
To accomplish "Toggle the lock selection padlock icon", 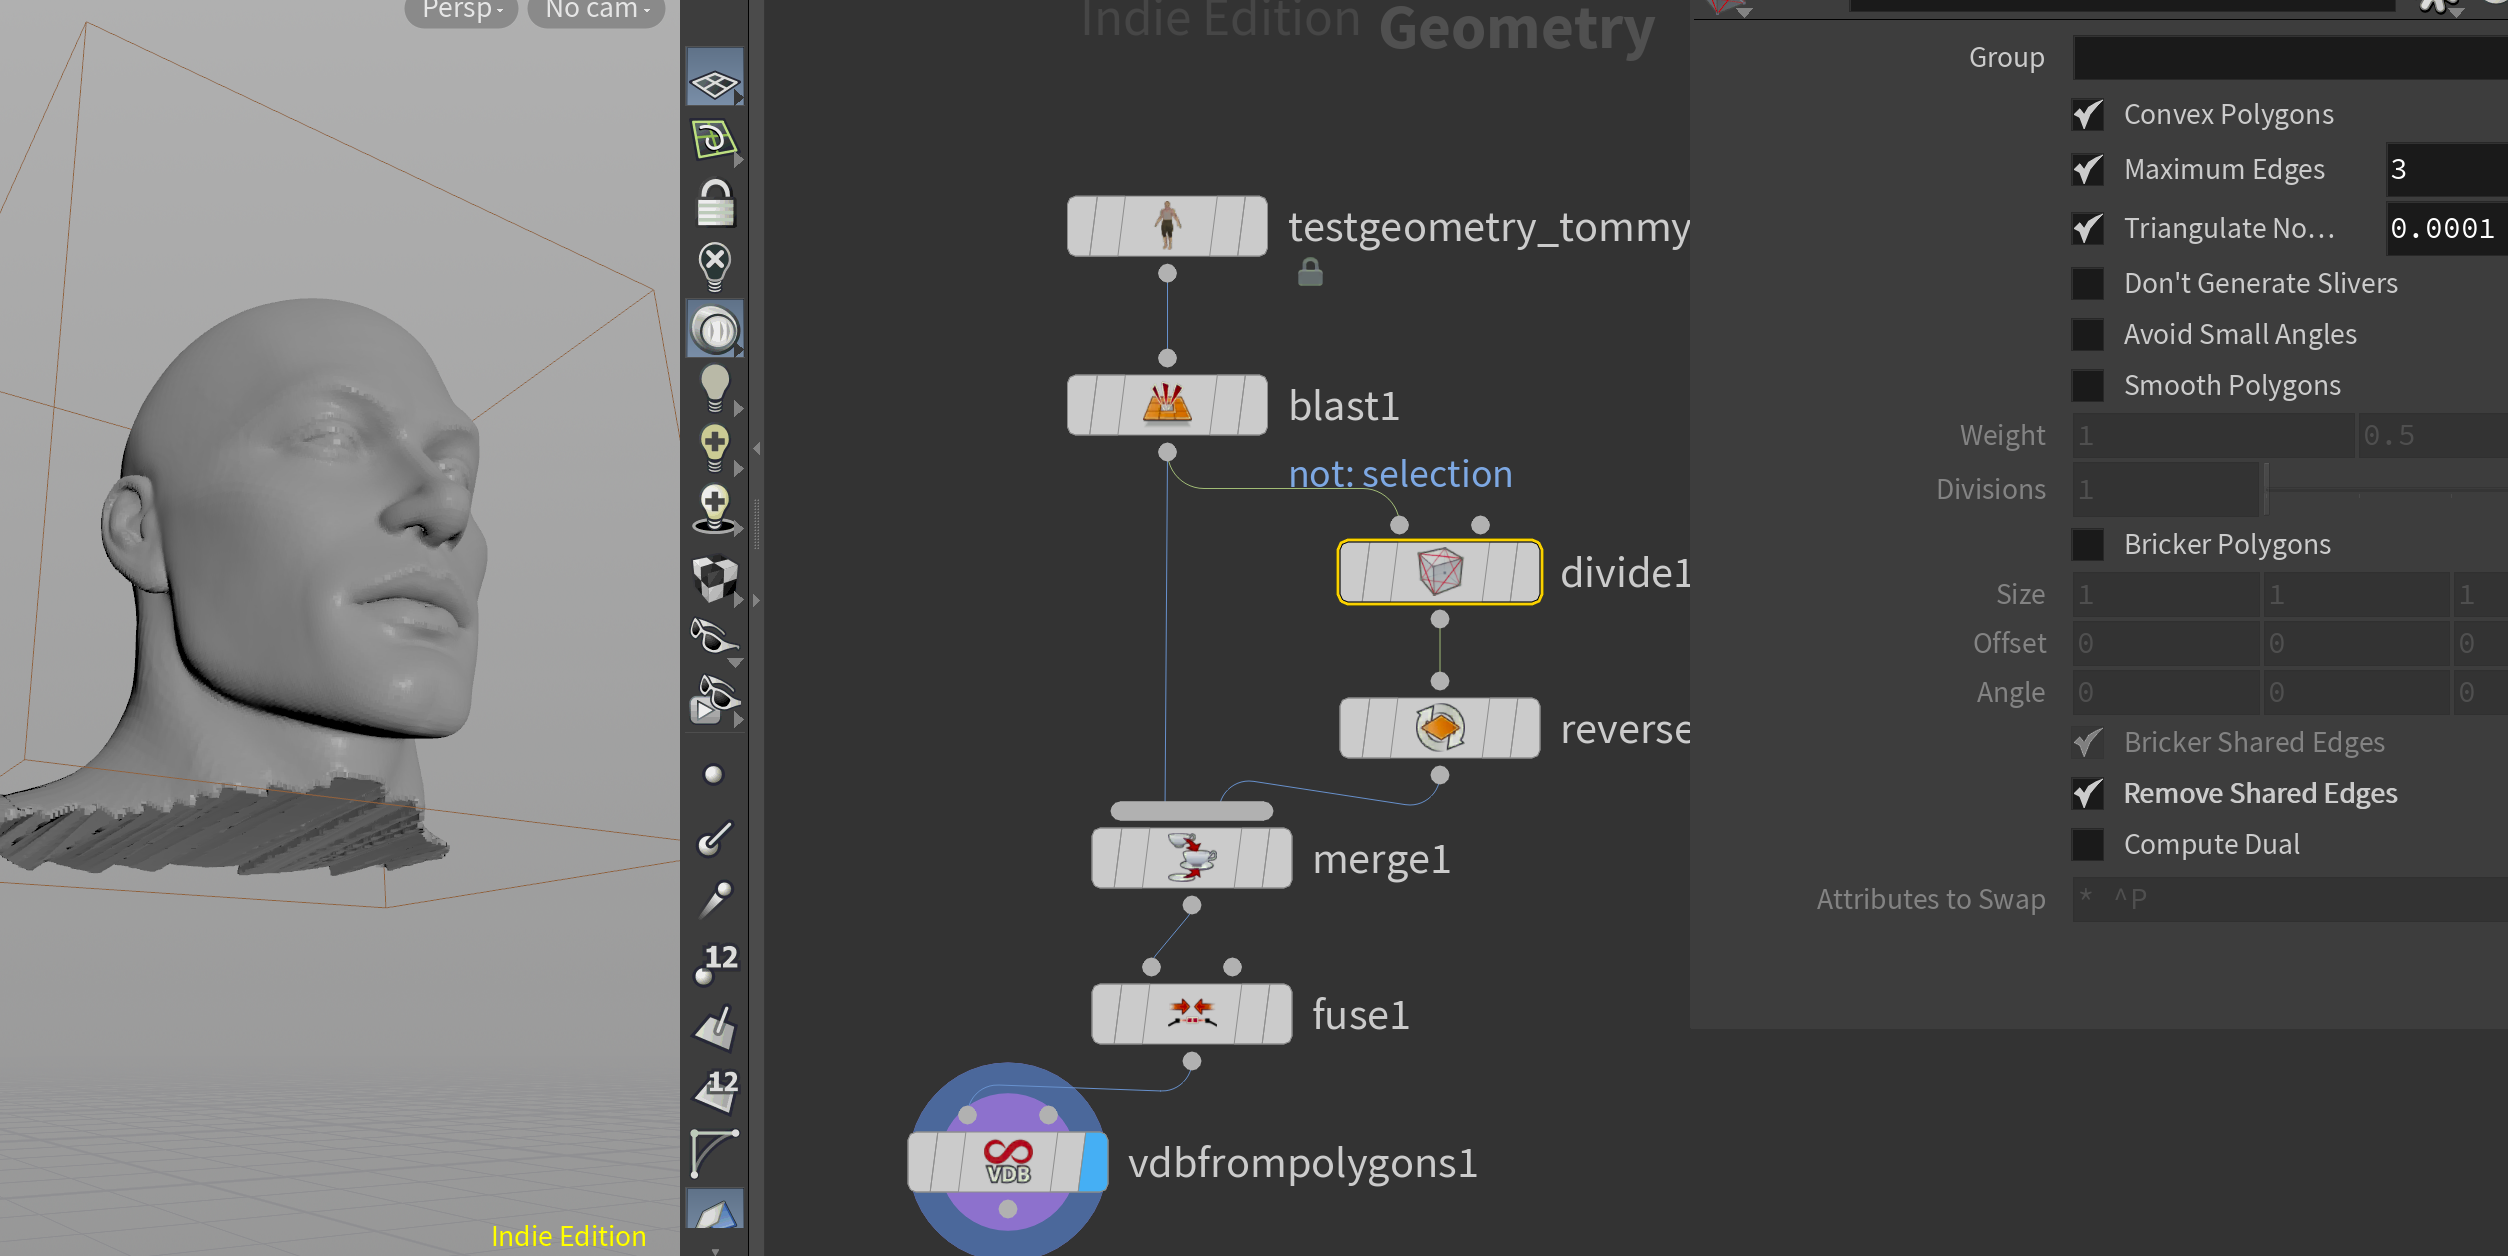I will [714, 203].
